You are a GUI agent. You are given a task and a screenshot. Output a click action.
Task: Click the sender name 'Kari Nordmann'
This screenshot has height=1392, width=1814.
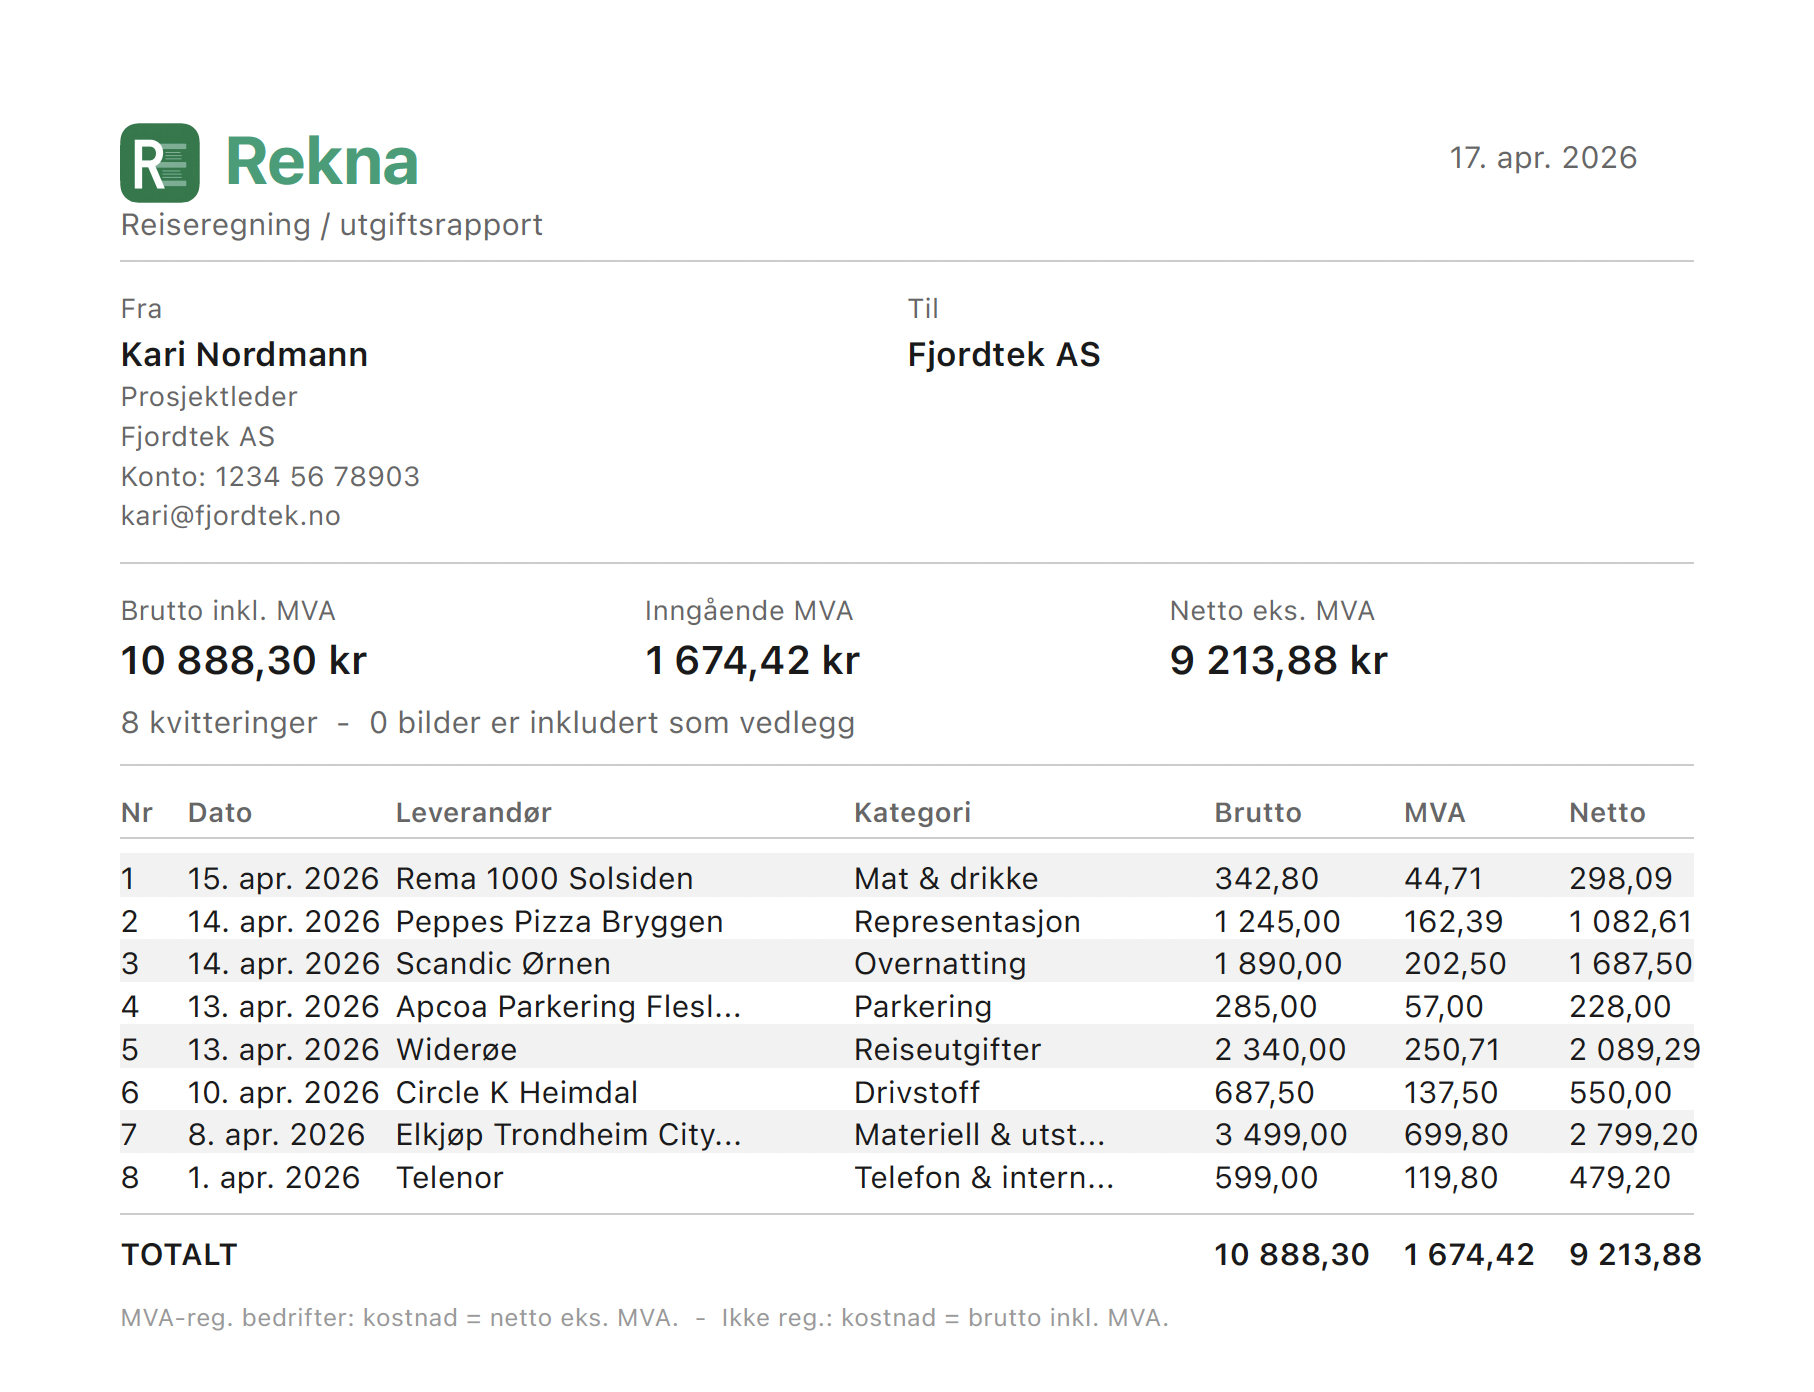[244, 355]
